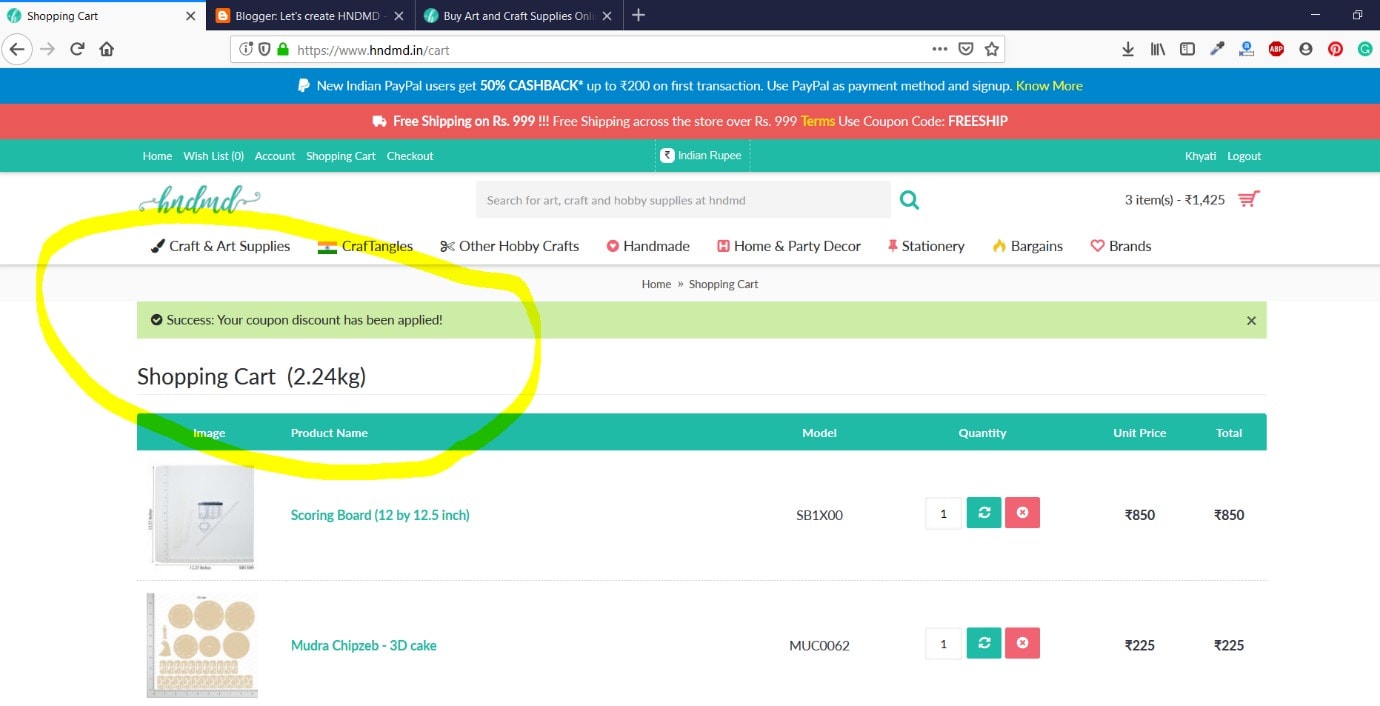Open the cart icon beside ₹1,425
Viewport: 1380px width, 706px height.
point(1247,199)
